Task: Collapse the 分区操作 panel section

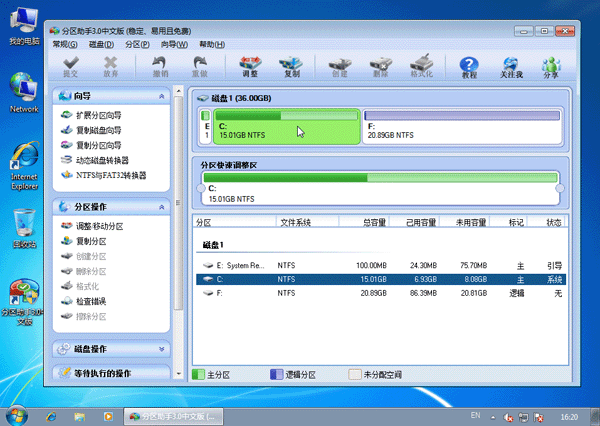Action: coord(162,207)
